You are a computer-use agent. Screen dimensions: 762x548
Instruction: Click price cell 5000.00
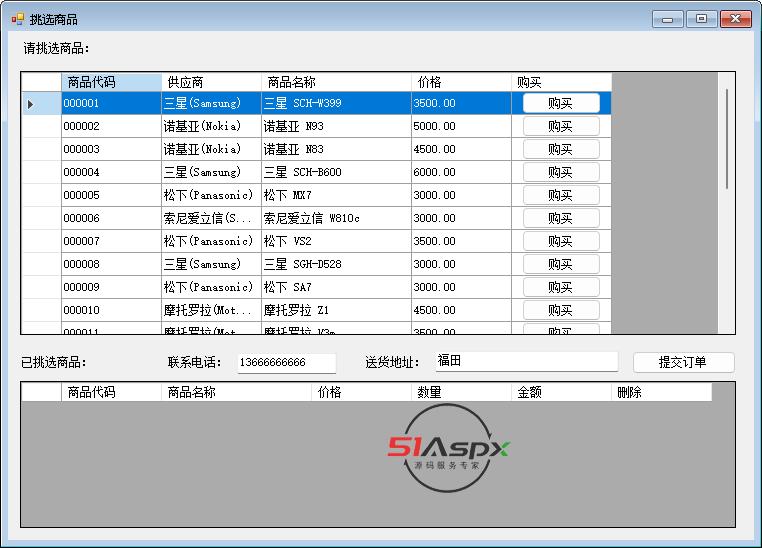(x=461, y=126)
